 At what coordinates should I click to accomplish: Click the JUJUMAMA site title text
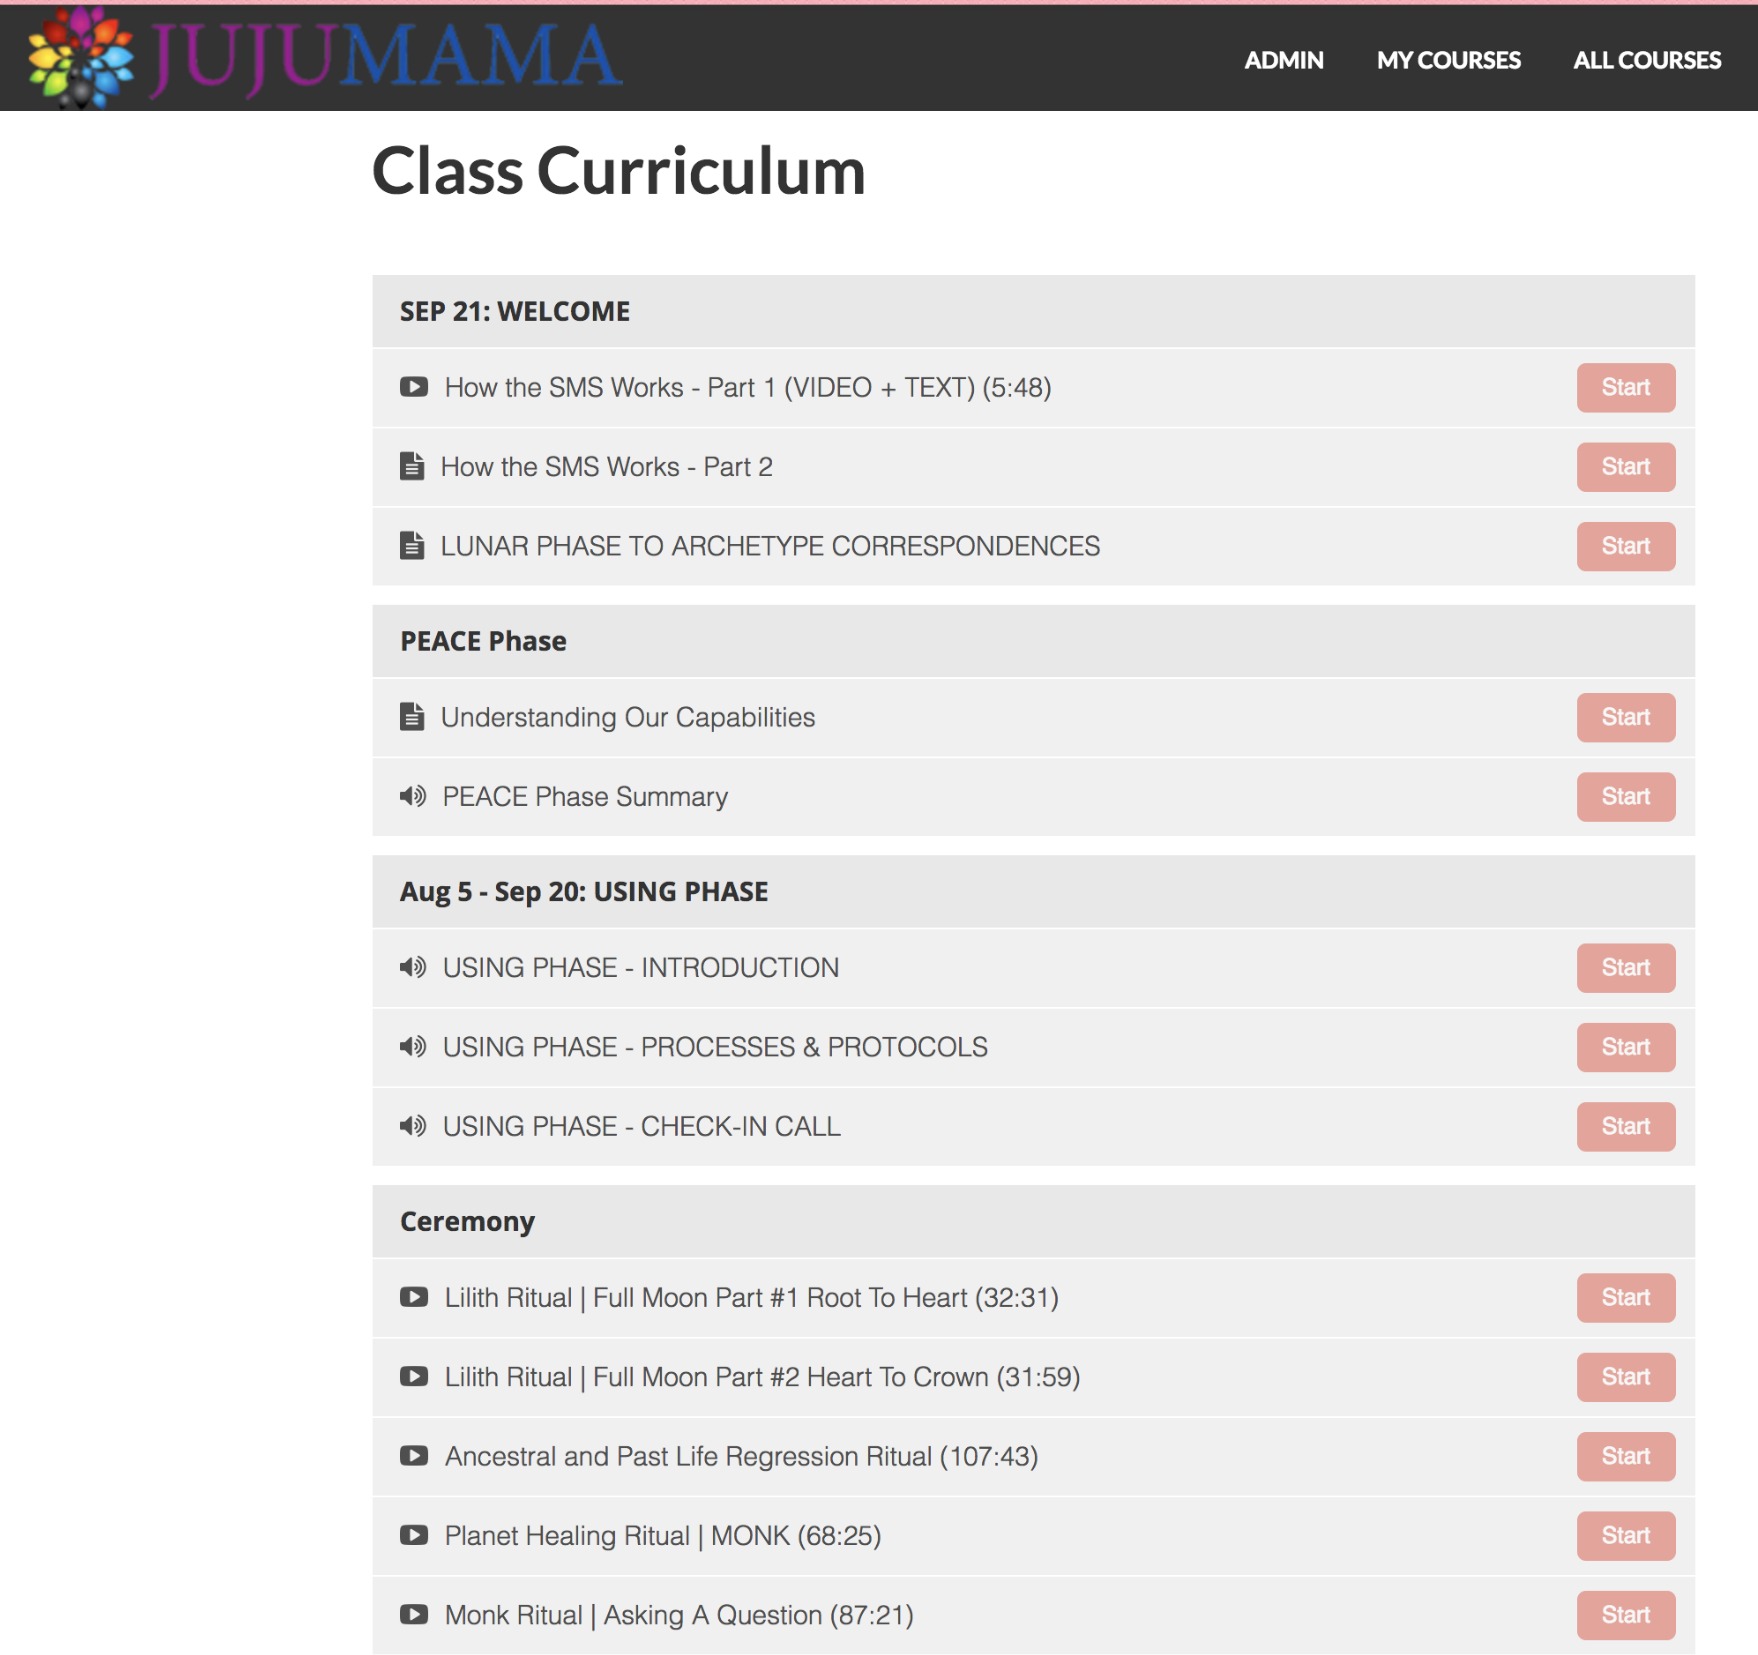click(385, 57)
